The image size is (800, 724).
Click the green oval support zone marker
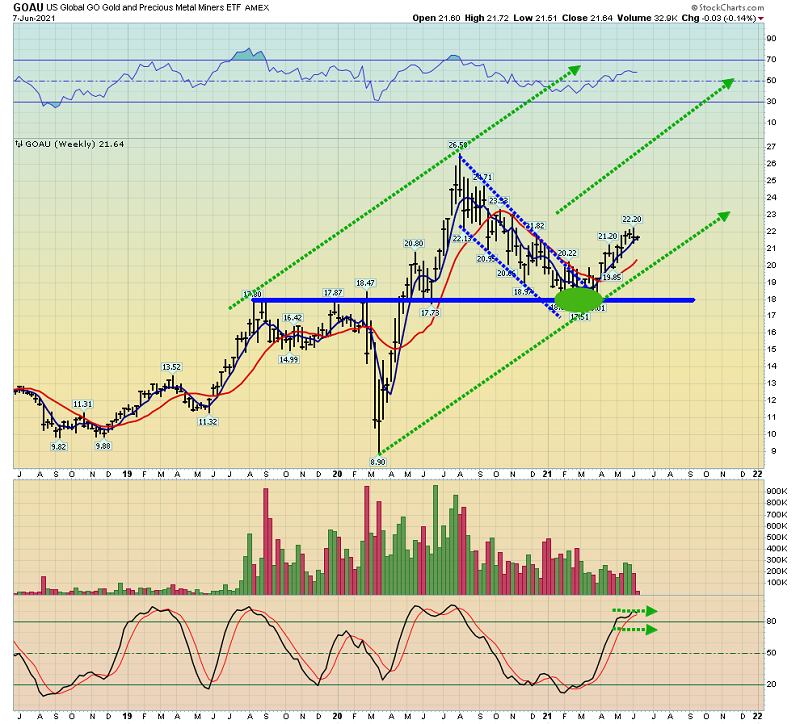click(x=579, y=300)
